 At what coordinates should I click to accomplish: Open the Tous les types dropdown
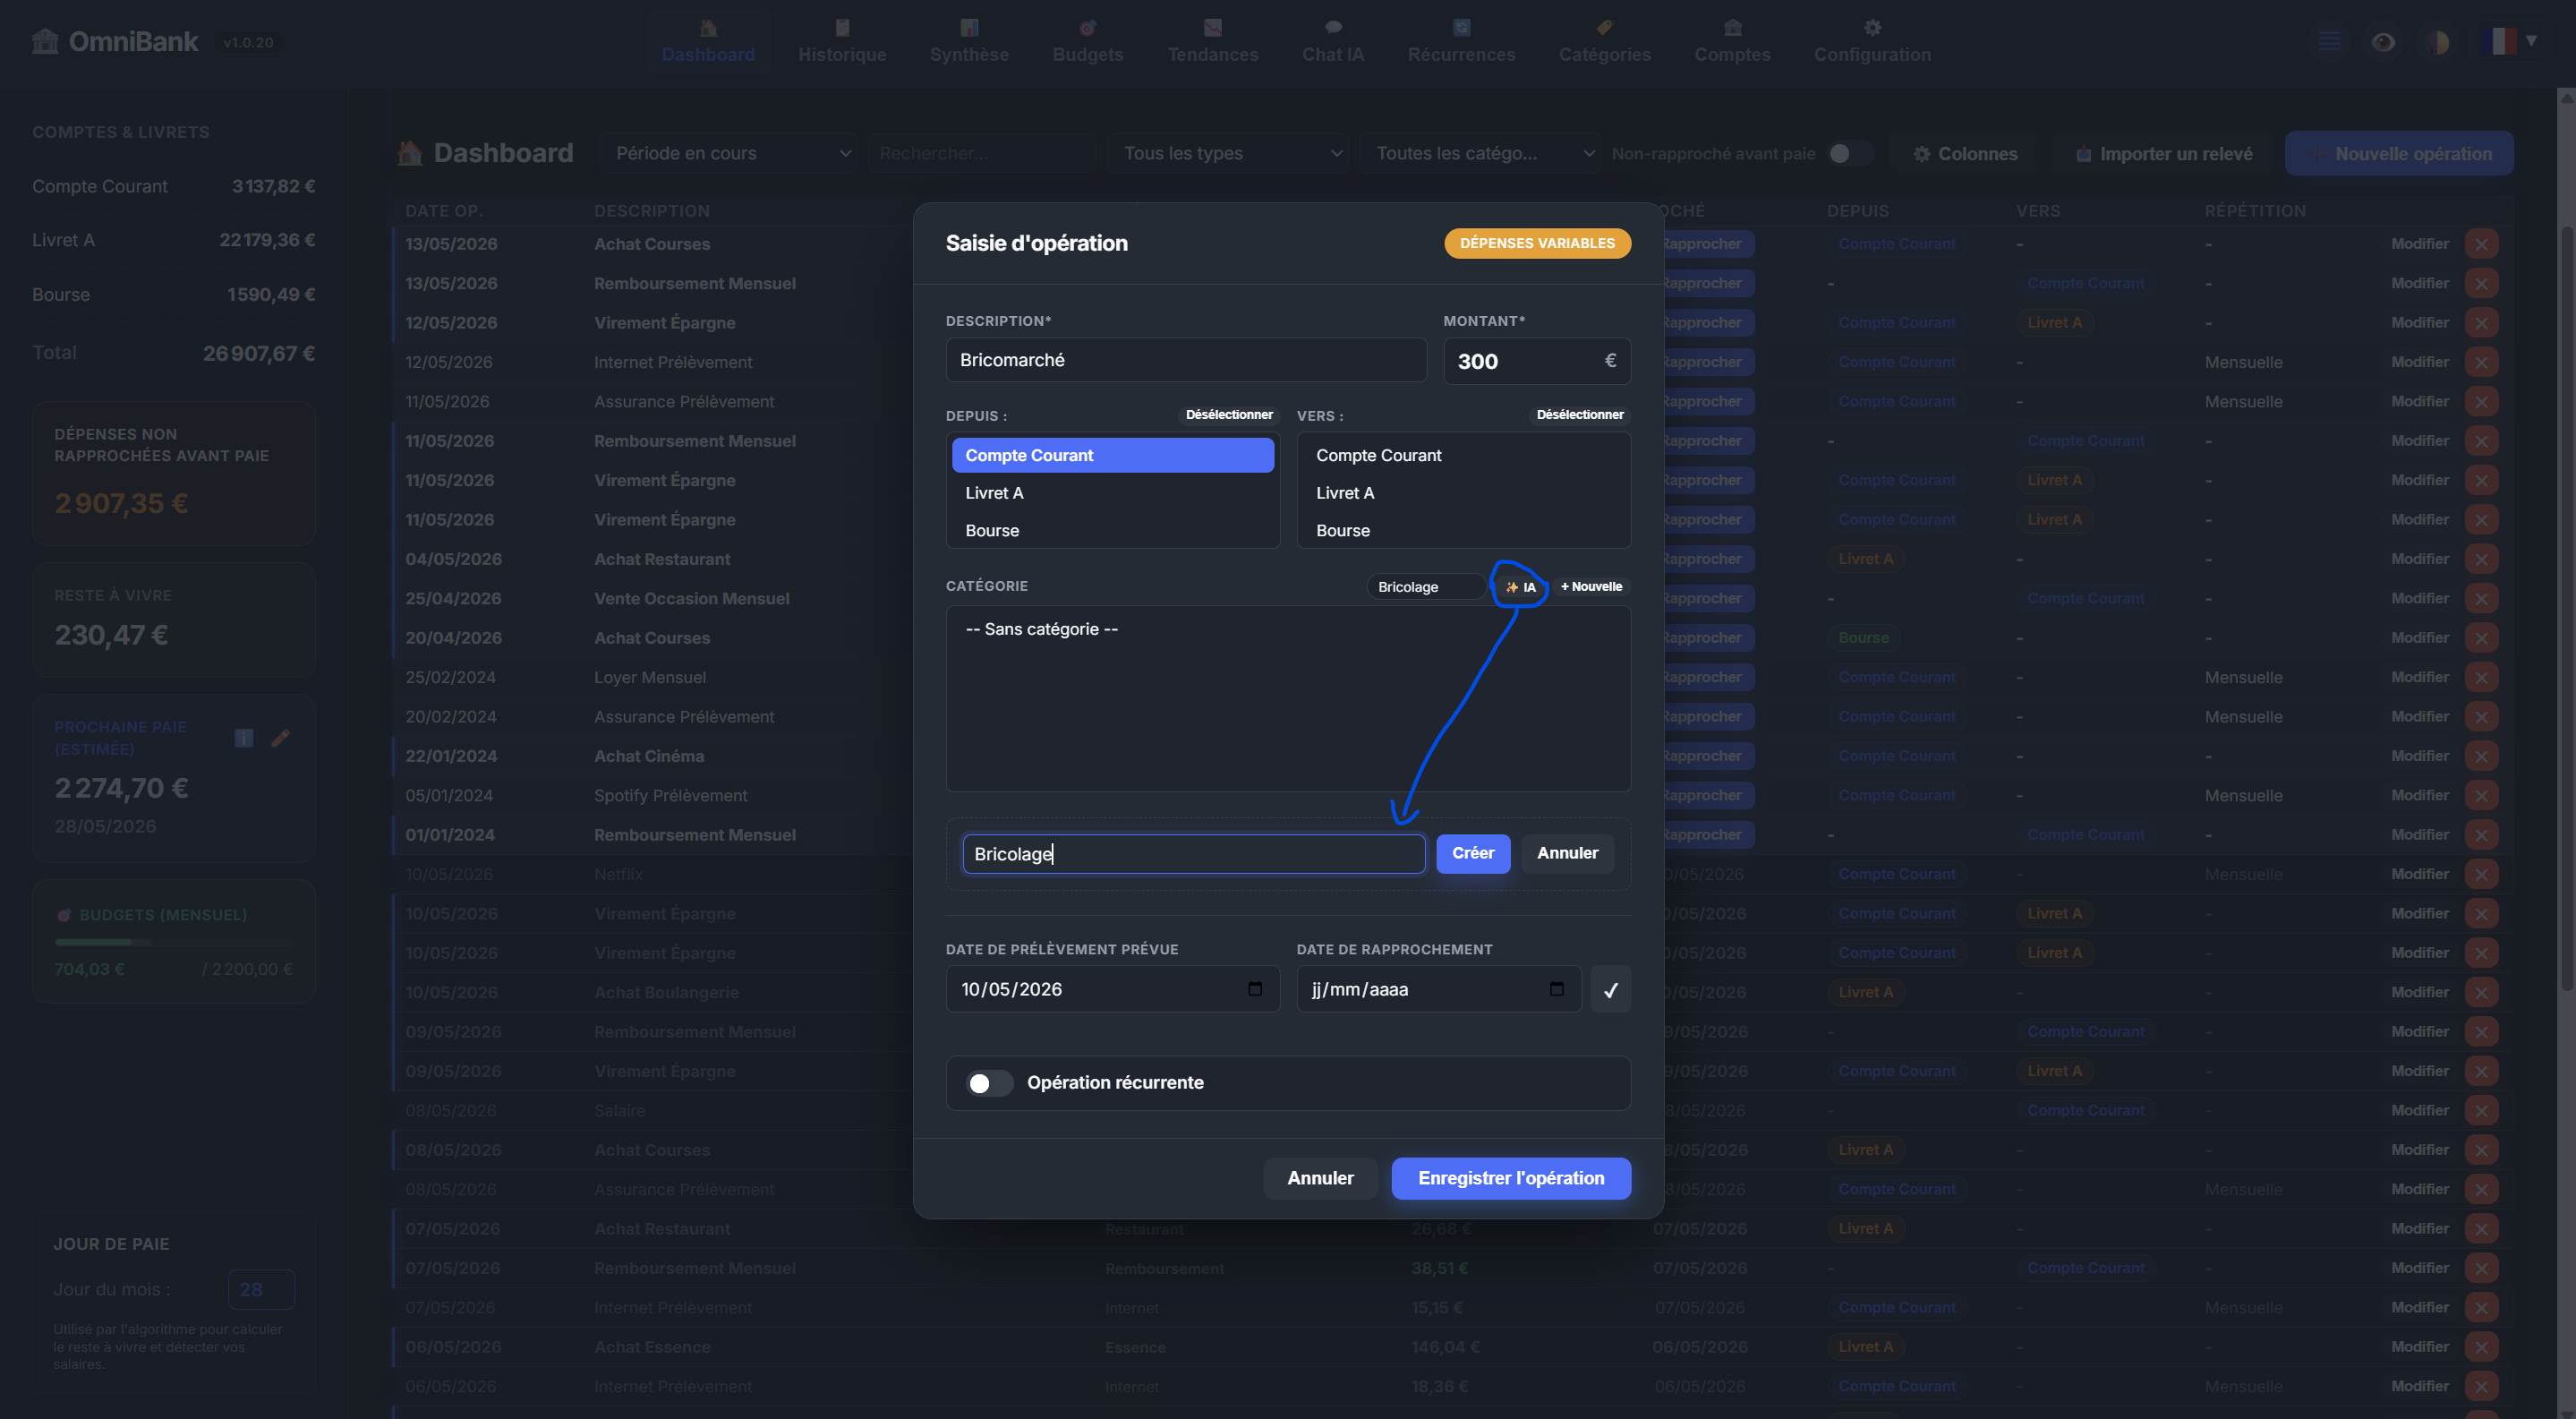tap(1227, 153)
